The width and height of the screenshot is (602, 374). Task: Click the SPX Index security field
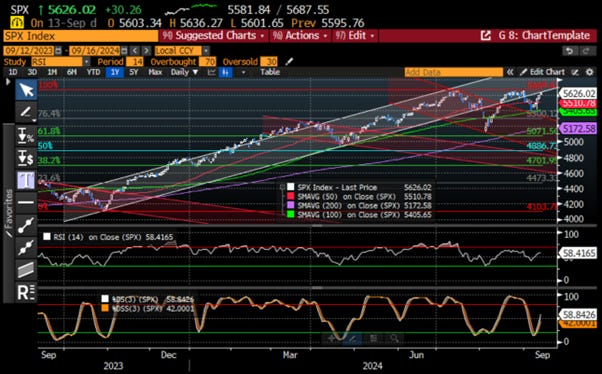tap(81, 36)
